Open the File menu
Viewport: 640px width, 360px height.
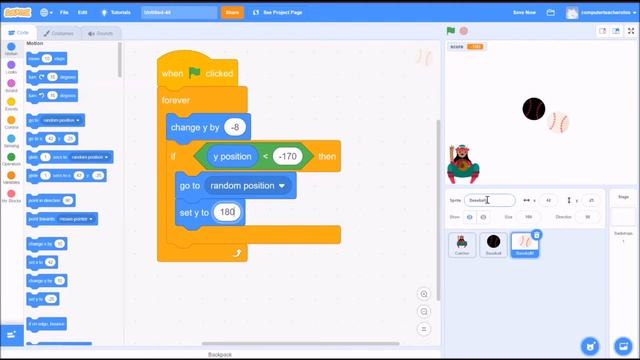(64, 12)
